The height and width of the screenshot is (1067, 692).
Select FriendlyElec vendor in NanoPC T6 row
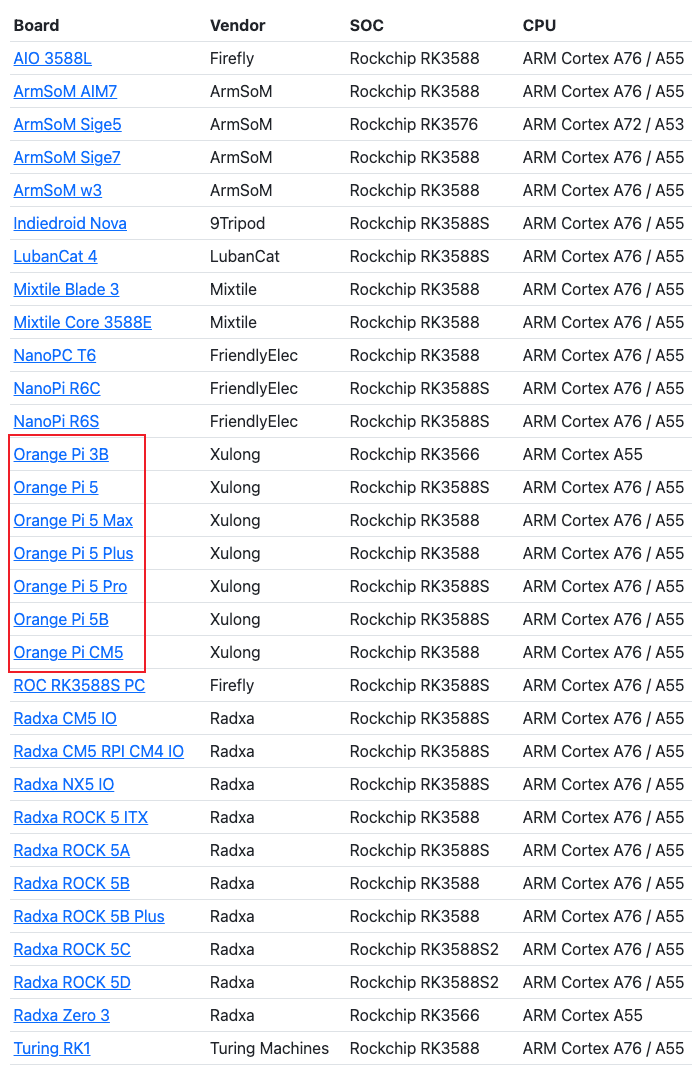[x=254, y=355]
